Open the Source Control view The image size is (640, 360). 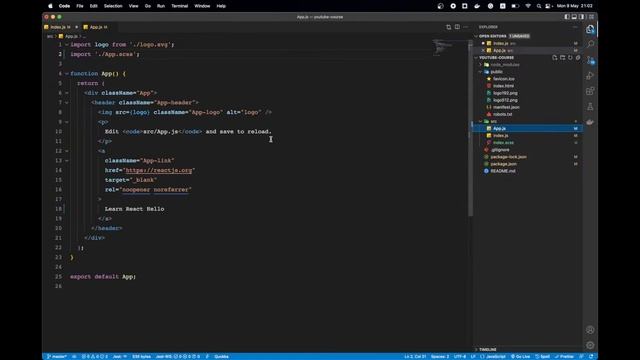click(590, 60)
